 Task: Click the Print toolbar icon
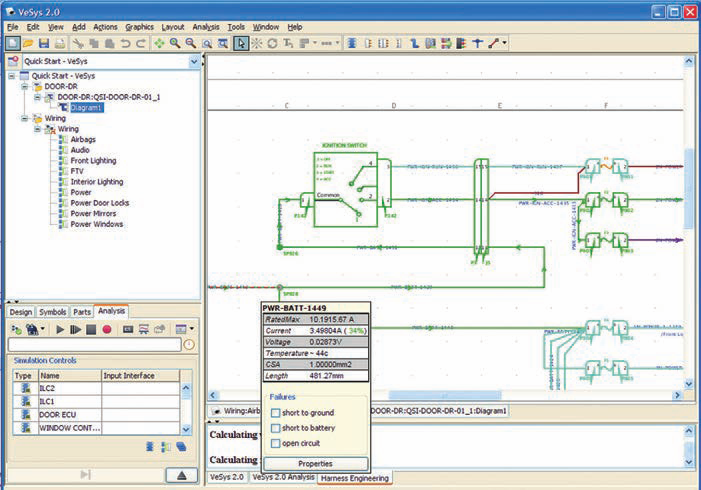click(59, 43)
